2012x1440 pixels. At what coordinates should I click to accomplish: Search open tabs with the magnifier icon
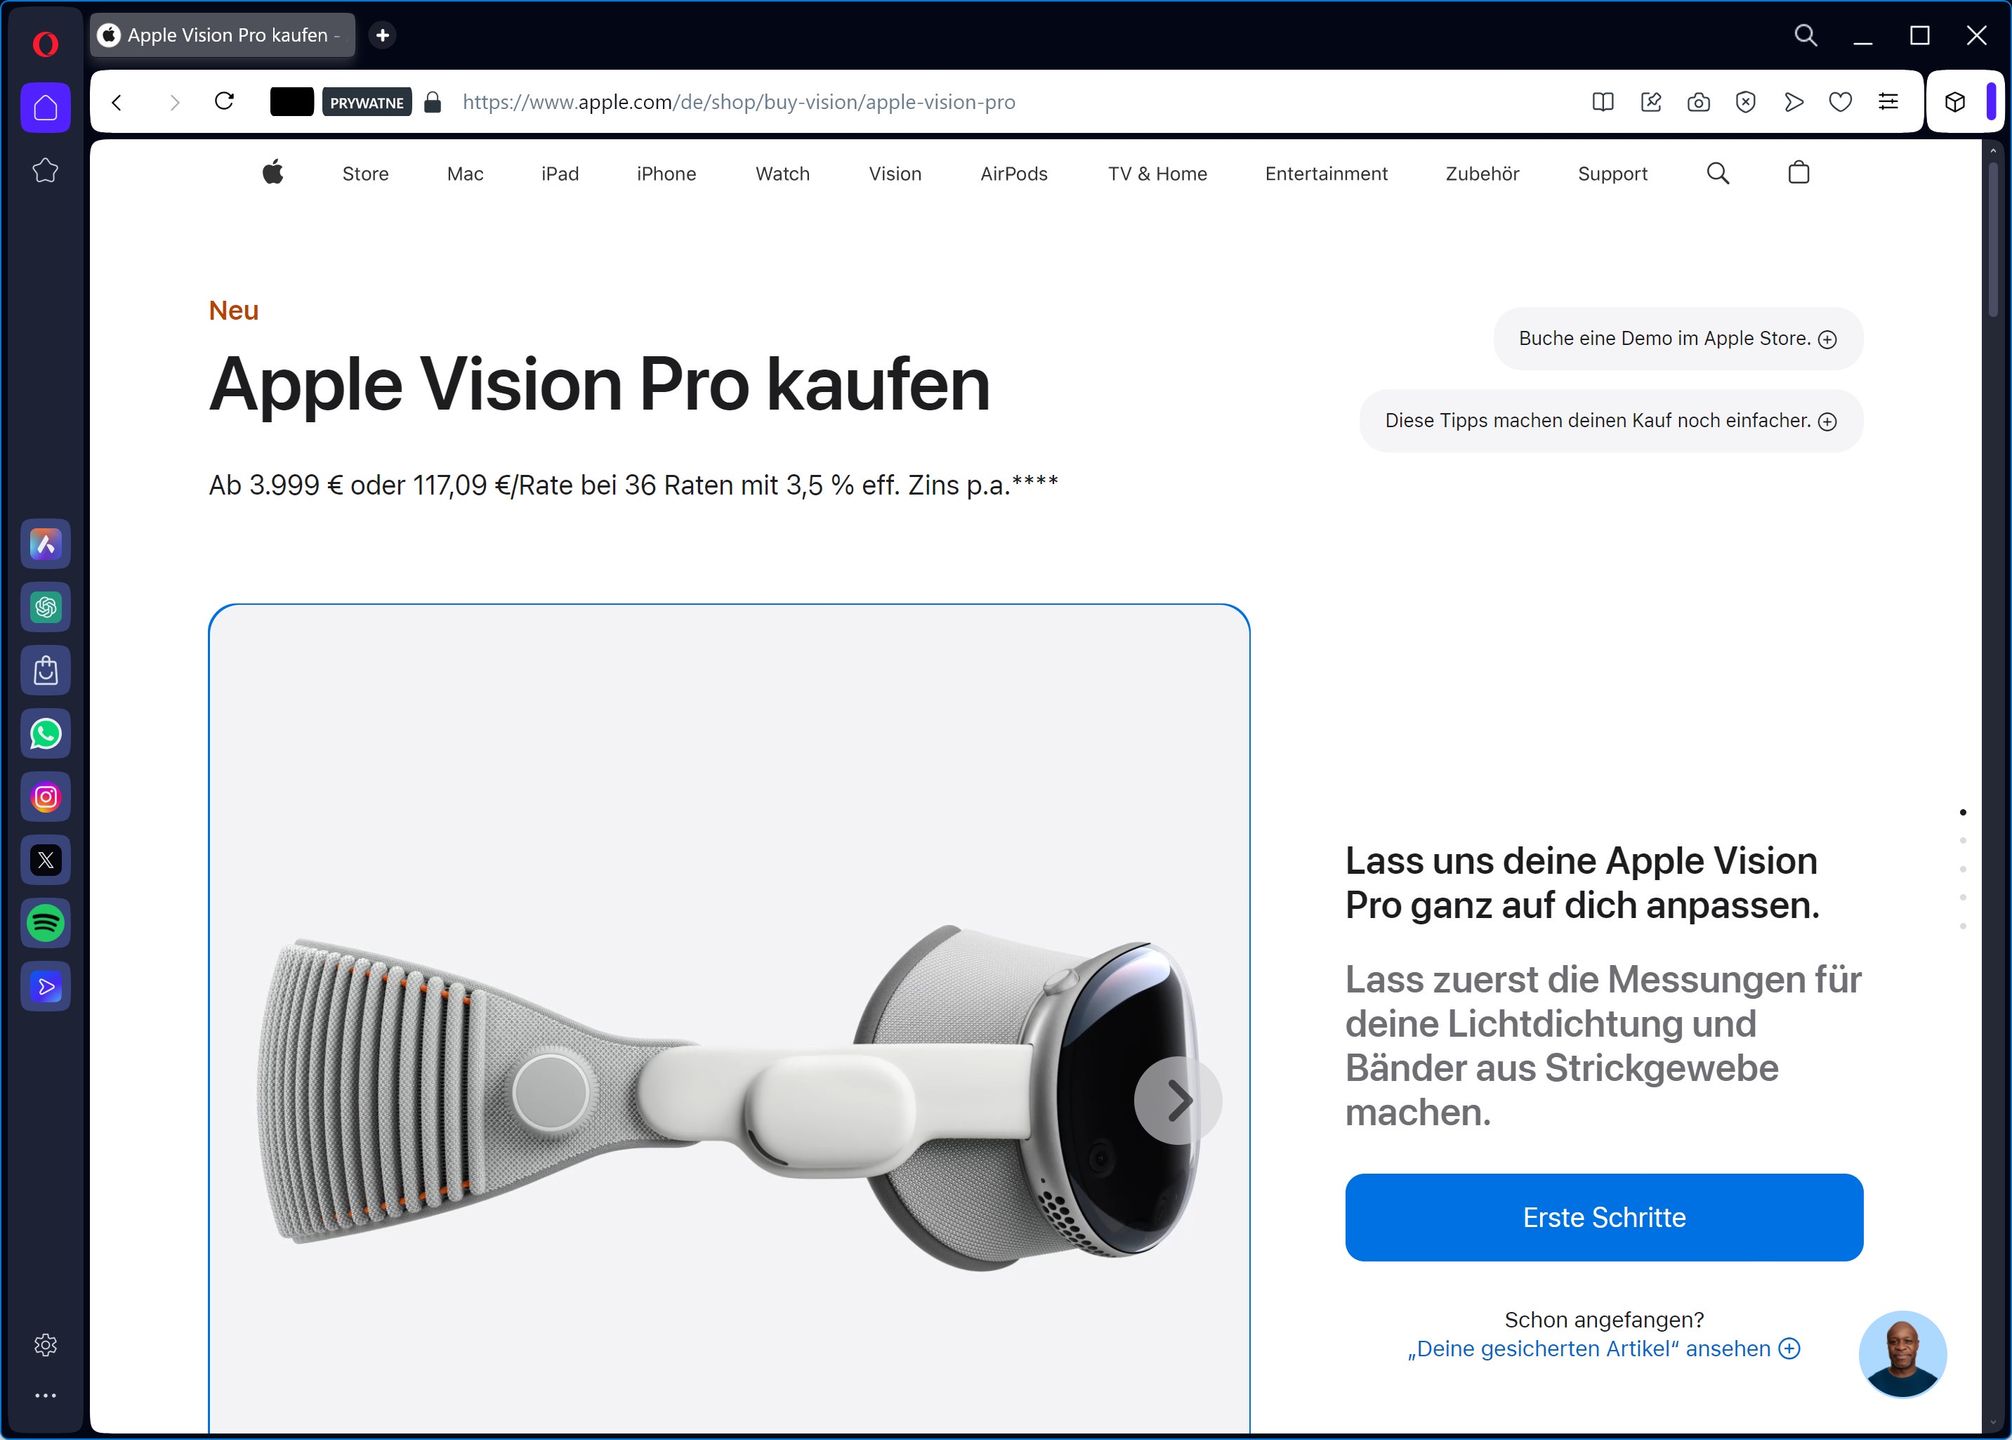1805,36
